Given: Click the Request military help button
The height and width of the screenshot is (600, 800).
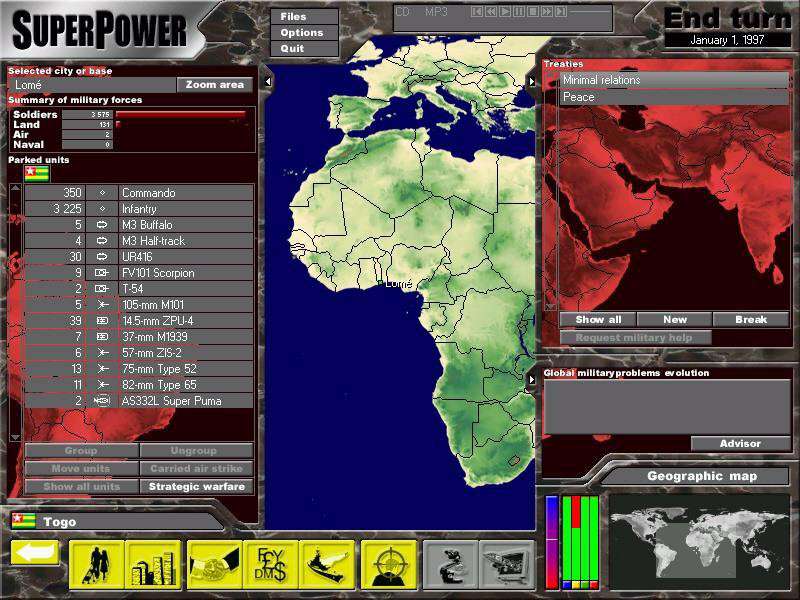Looking at the screenshot, I should point(636,338).
